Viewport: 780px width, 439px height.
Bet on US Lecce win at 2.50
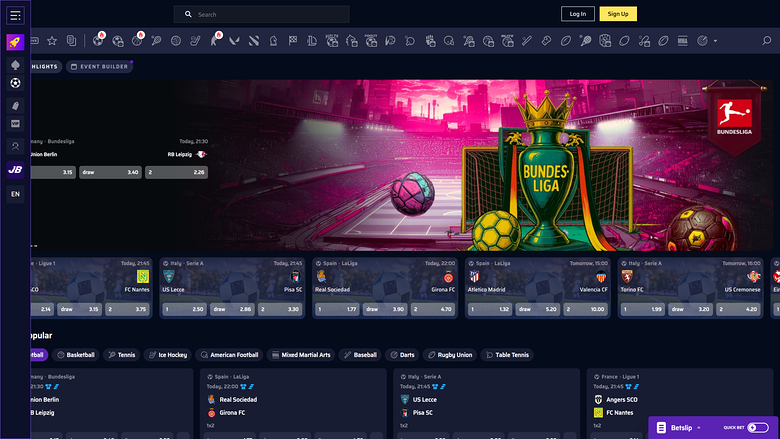coord(185,309)
